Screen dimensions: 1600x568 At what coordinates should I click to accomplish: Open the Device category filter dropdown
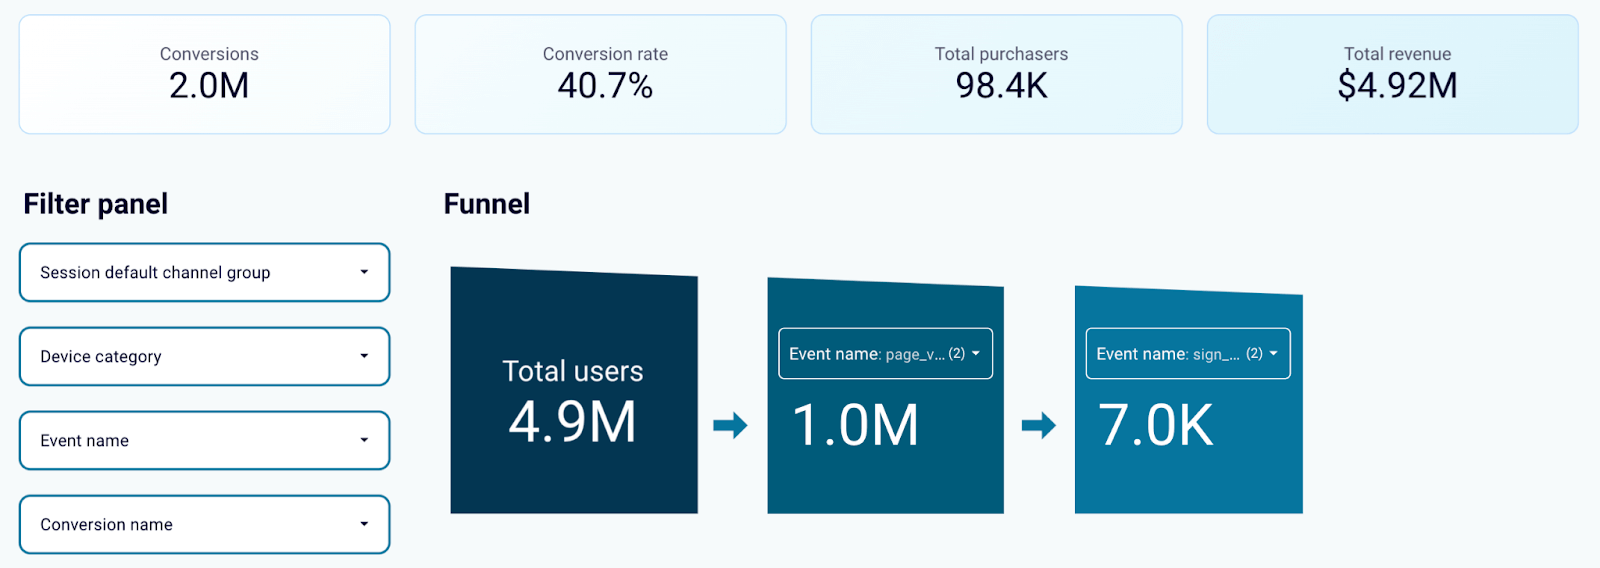click(x=204, y=356)
